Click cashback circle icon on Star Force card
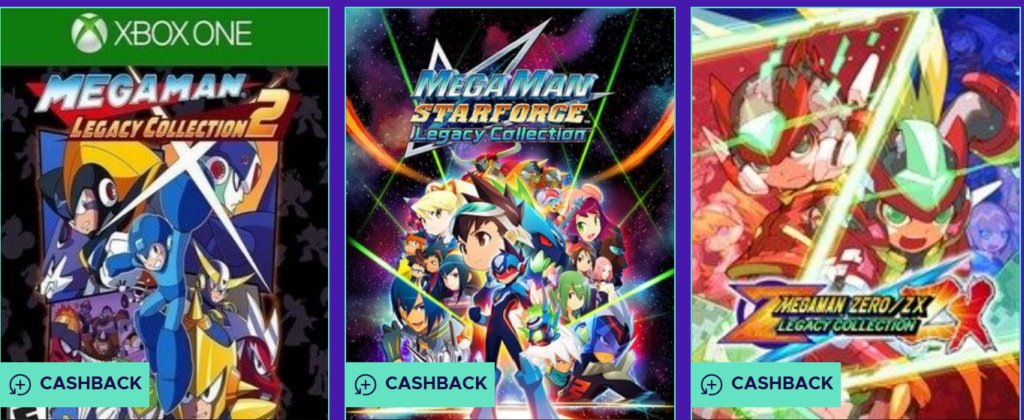This screenshot has height=420, width=1024. tap(365, 385)
